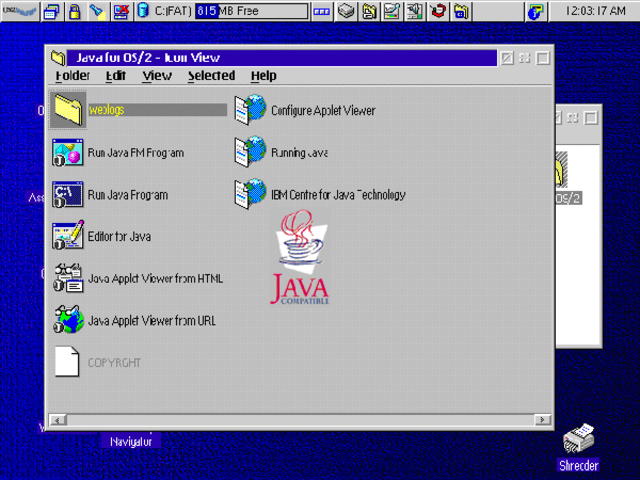This screenshot has width=640, height=480.
Task: Click the shutdown computer icon with red X
Action: (121, 11)
